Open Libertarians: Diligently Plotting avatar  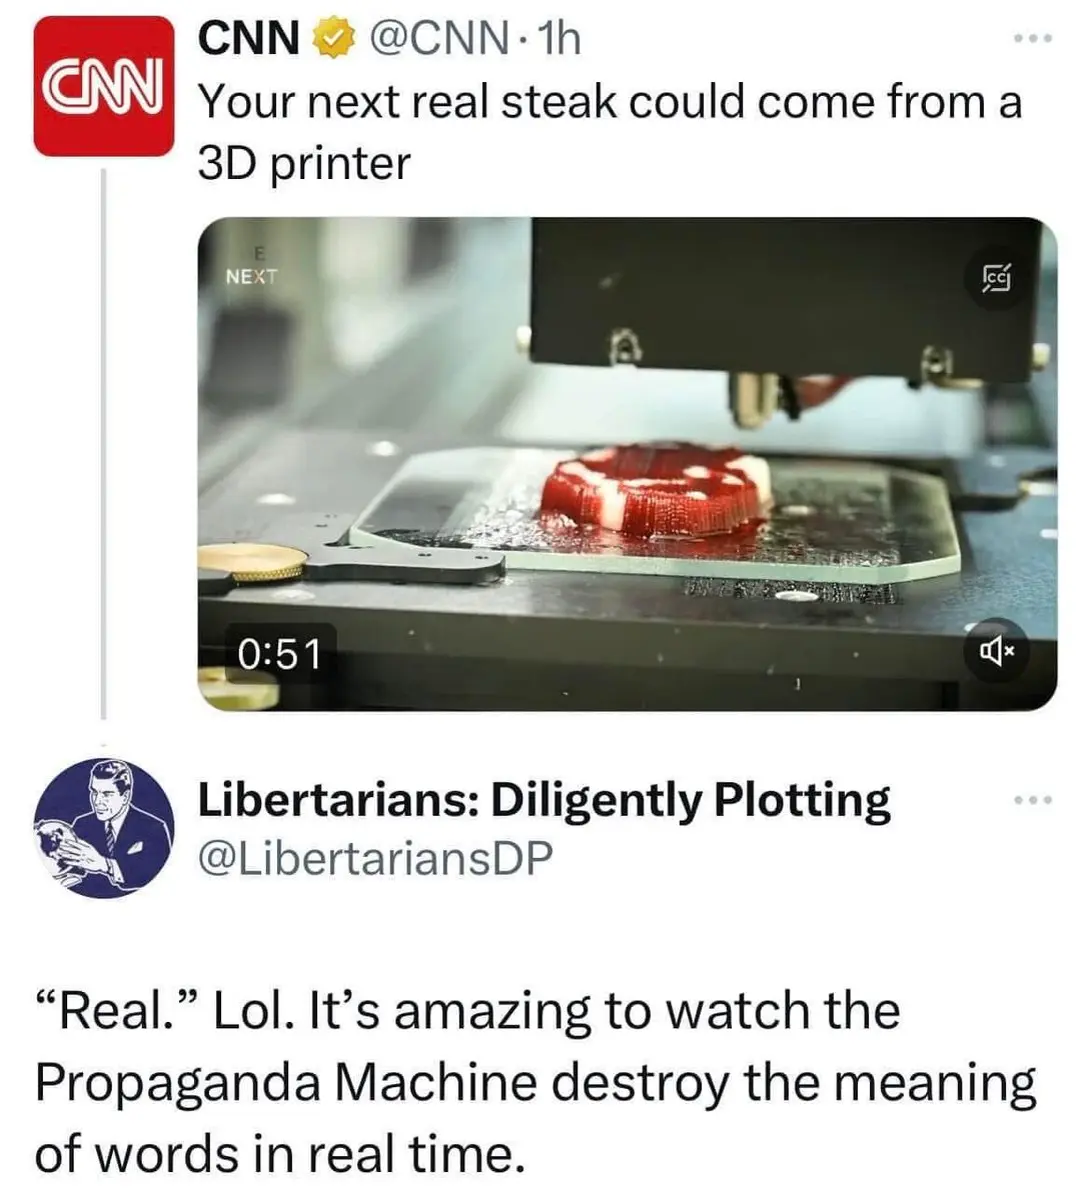103,828
